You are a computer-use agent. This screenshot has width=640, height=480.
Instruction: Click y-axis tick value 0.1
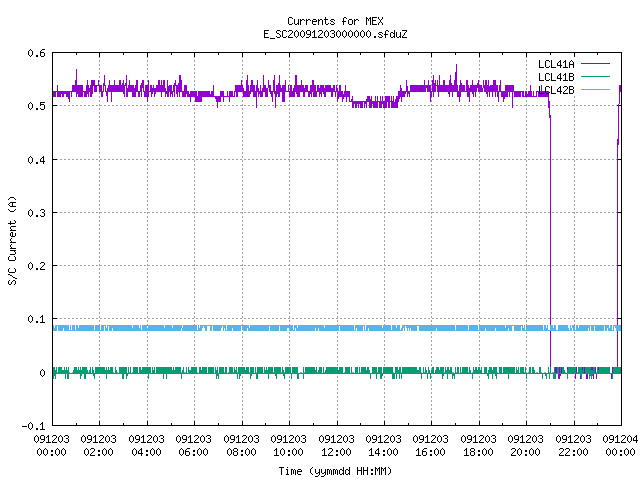coord(36,319)
